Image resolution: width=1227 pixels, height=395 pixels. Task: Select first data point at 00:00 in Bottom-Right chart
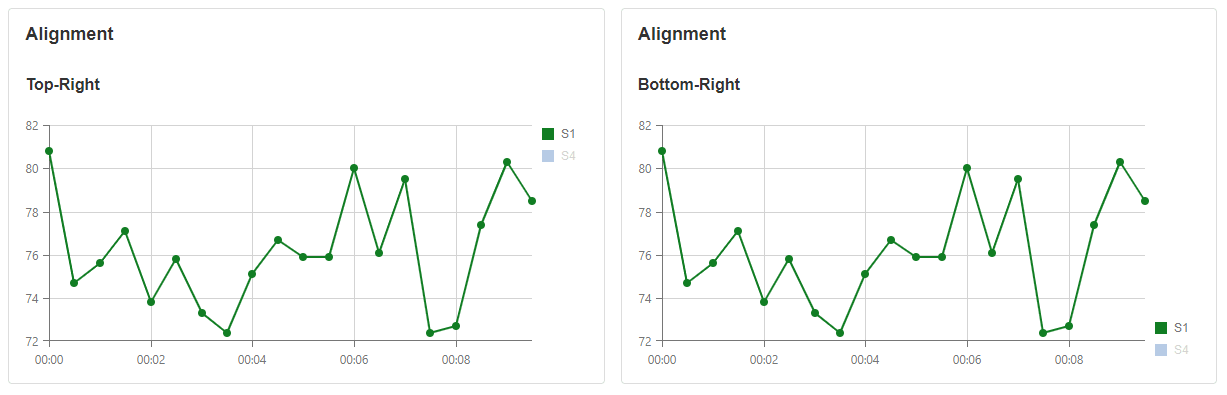coord(662,151)
